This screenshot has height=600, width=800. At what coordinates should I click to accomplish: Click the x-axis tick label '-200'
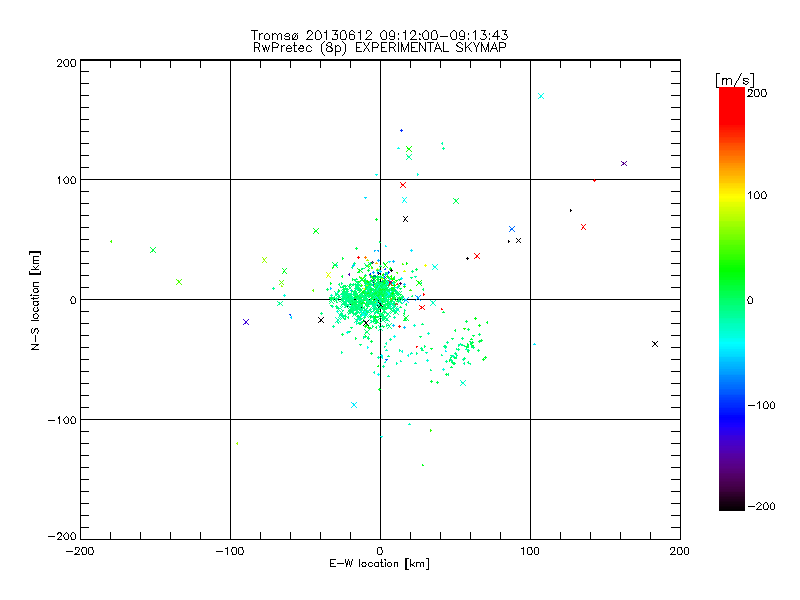[80, 551]
